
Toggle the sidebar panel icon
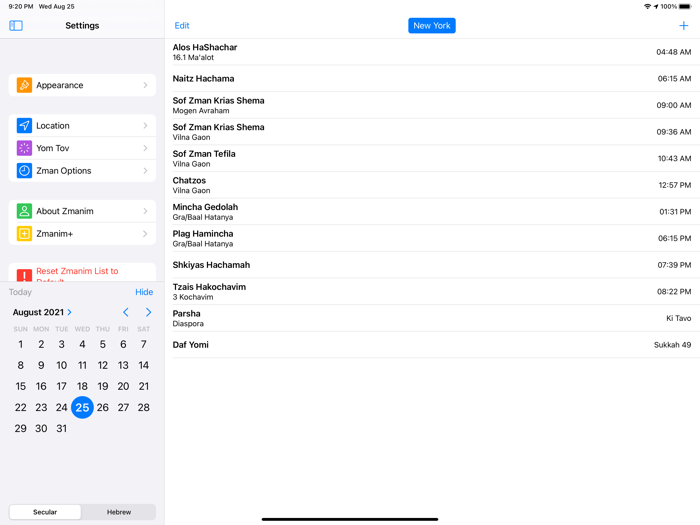[16, 25]
